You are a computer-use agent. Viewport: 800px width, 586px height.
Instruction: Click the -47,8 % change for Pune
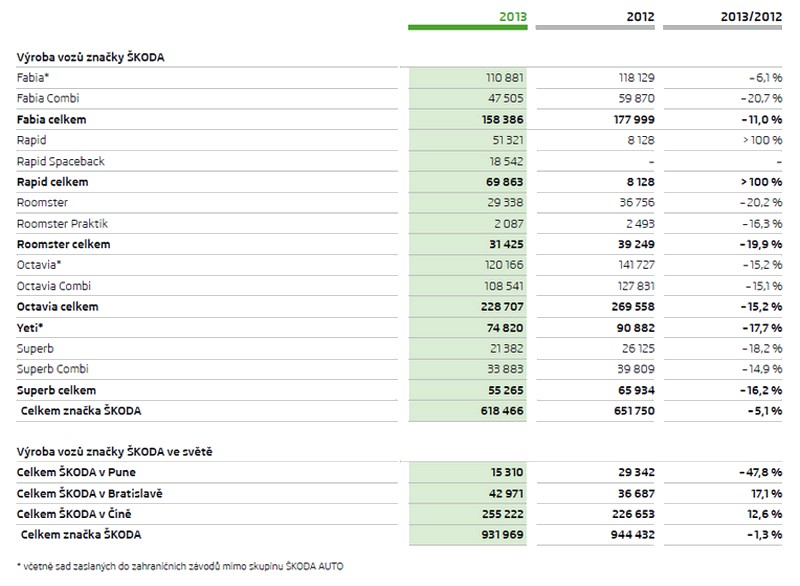point(761,472)
